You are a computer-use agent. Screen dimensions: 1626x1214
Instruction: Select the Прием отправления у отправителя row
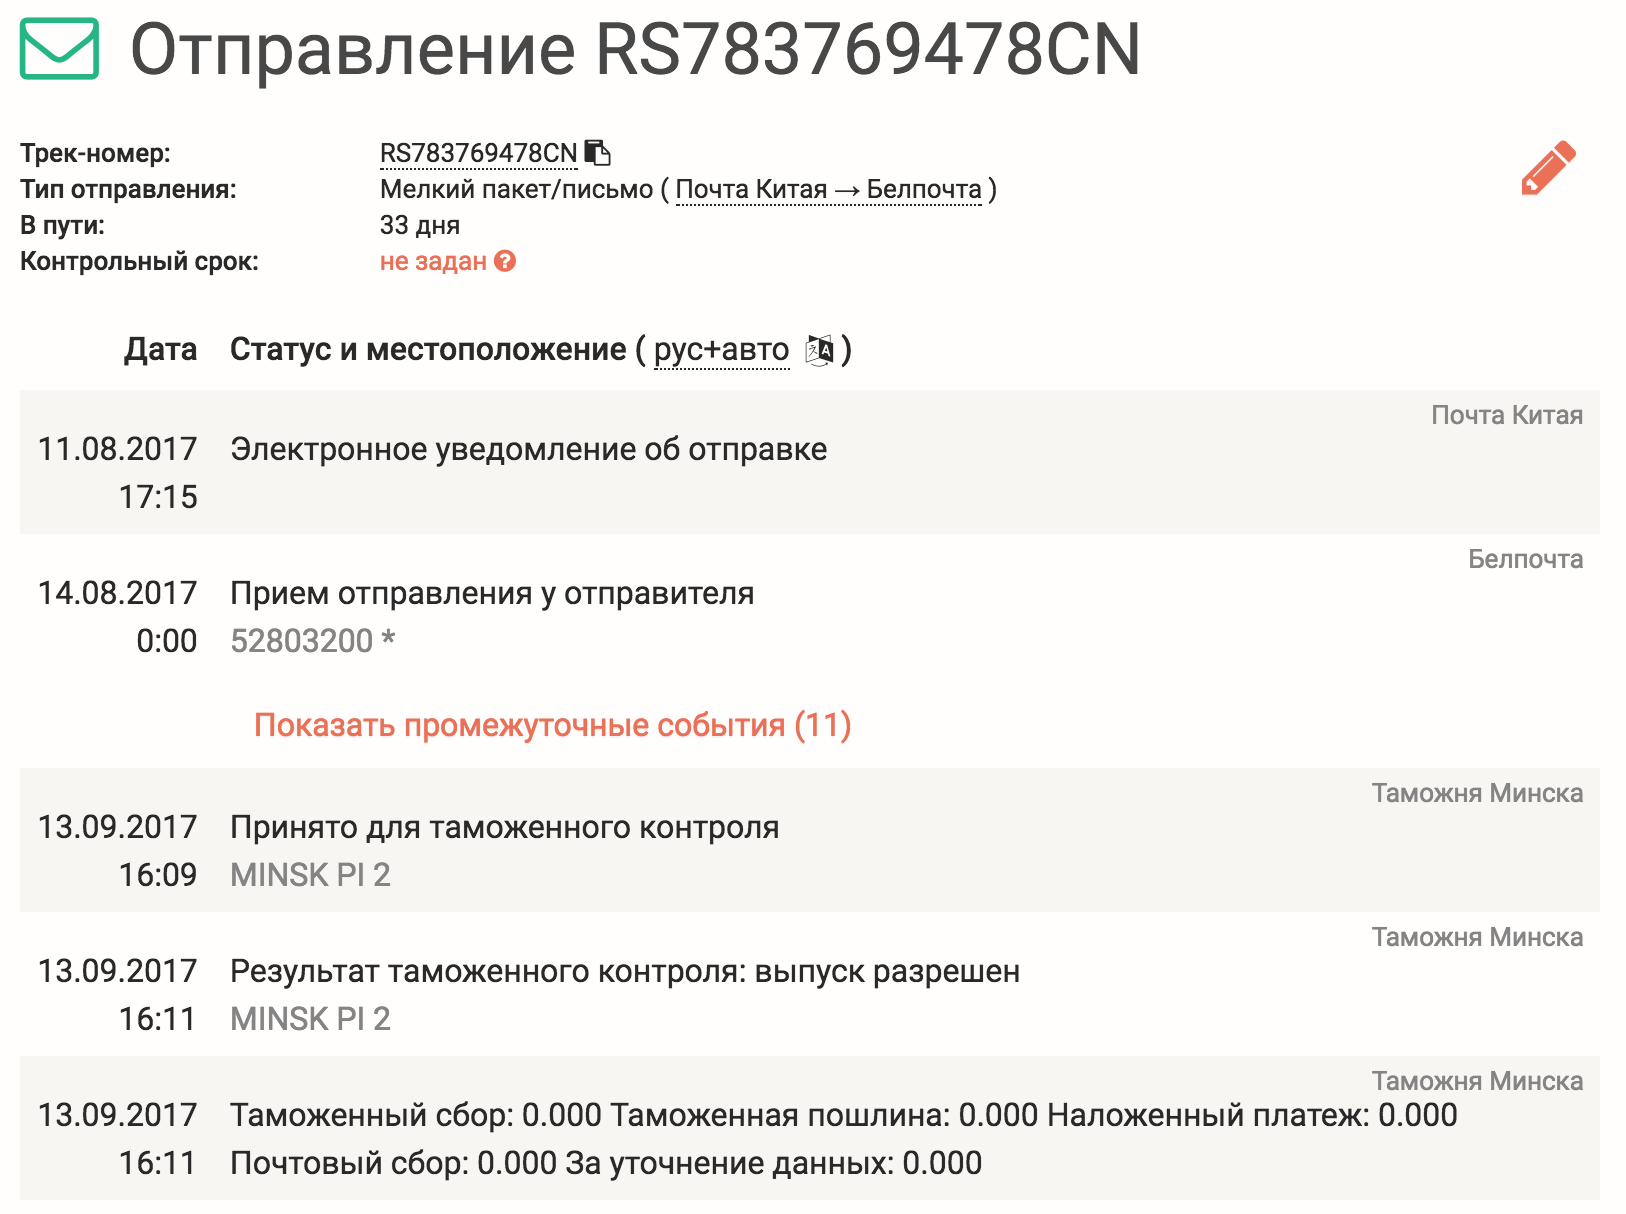point(810,606)
